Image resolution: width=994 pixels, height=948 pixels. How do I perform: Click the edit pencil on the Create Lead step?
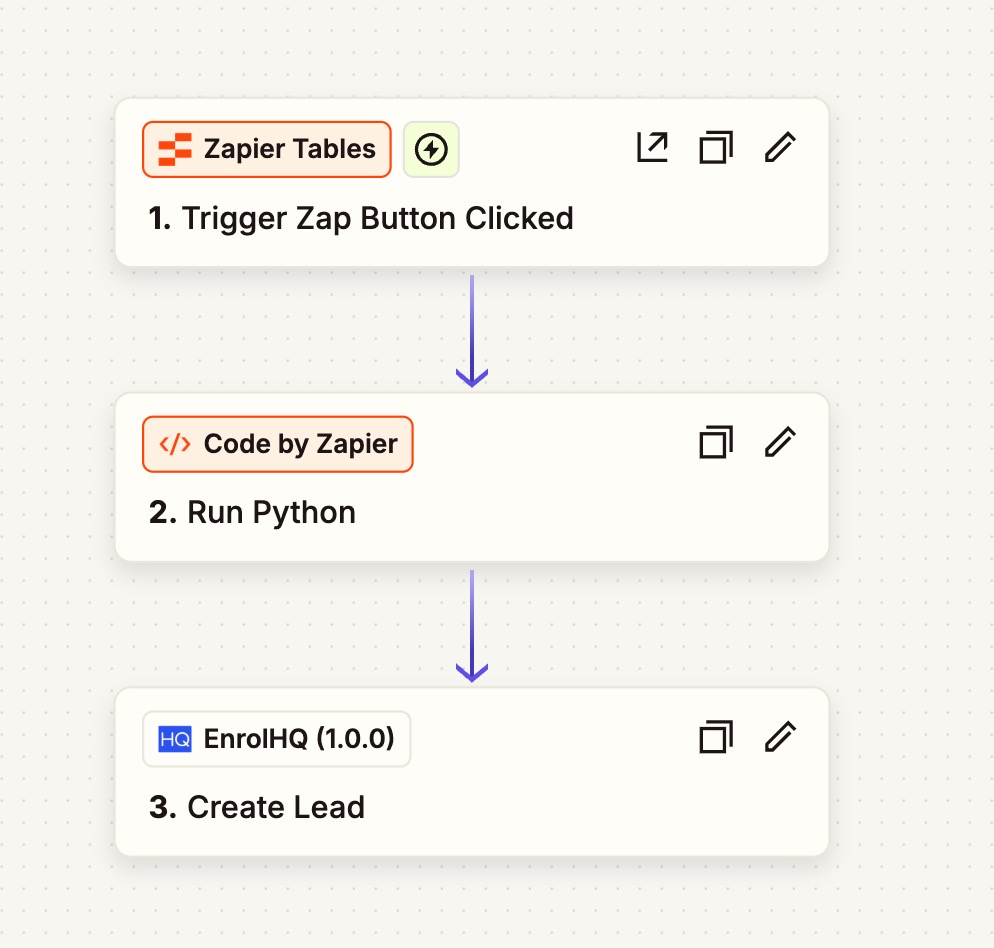click(780, 736)
